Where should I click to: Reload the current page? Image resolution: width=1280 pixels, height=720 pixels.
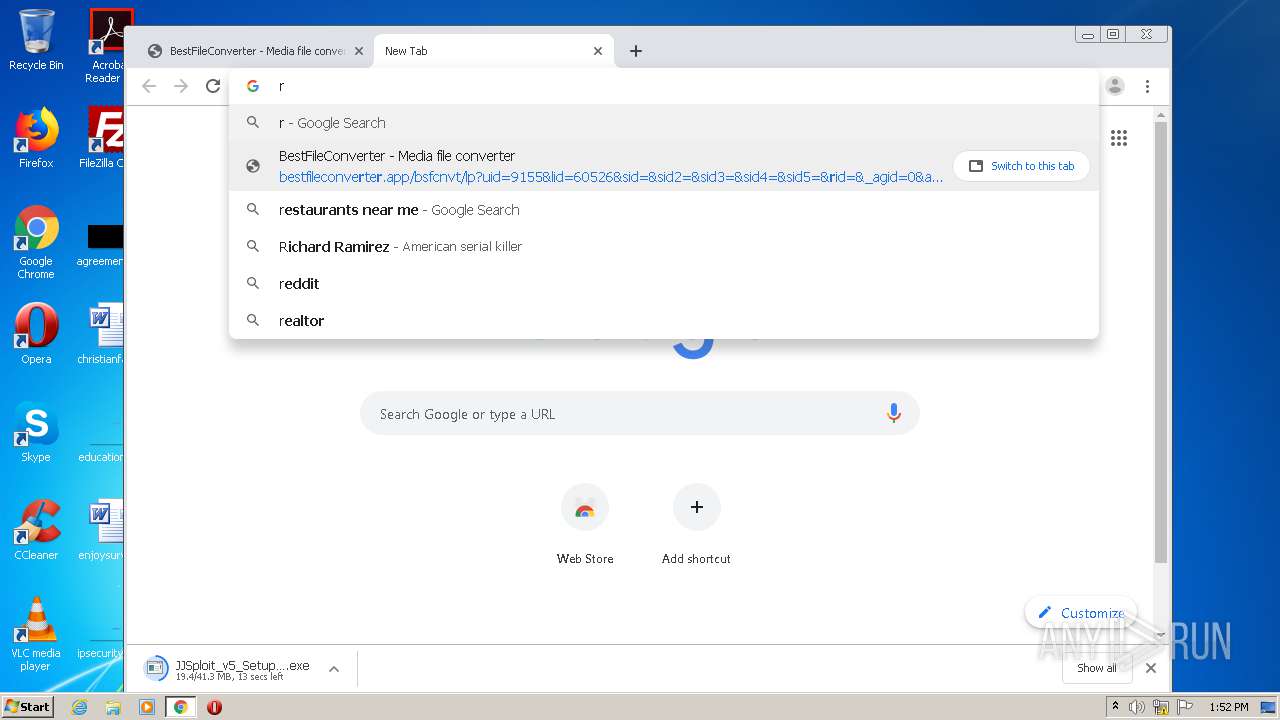213,86
